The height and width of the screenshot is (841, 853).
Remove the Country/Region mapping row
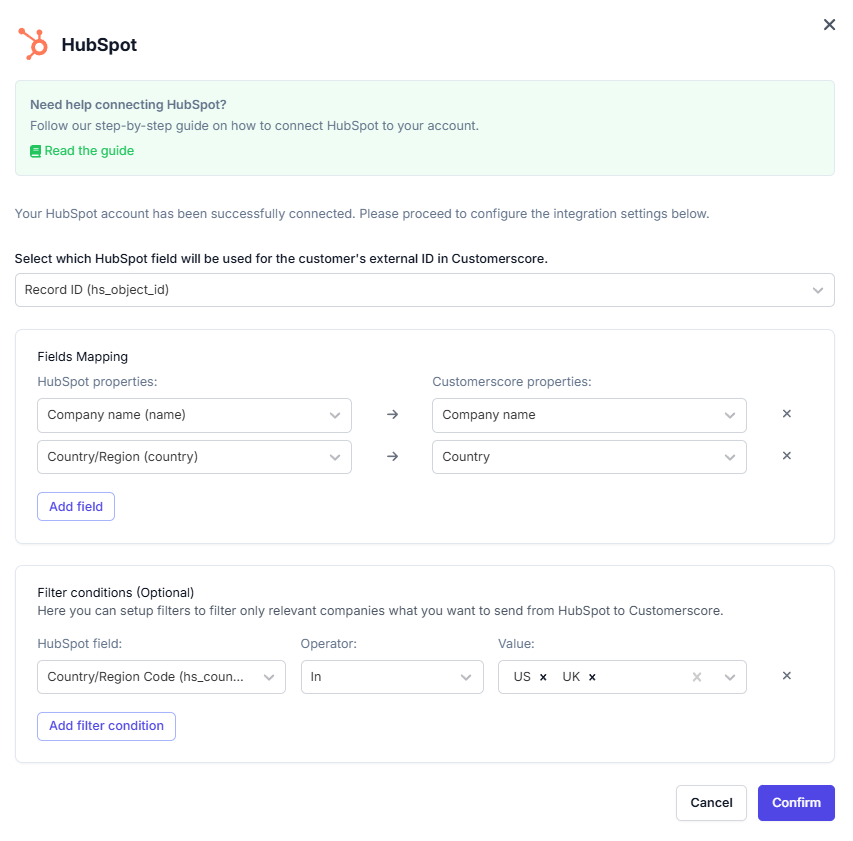(786, 455)
